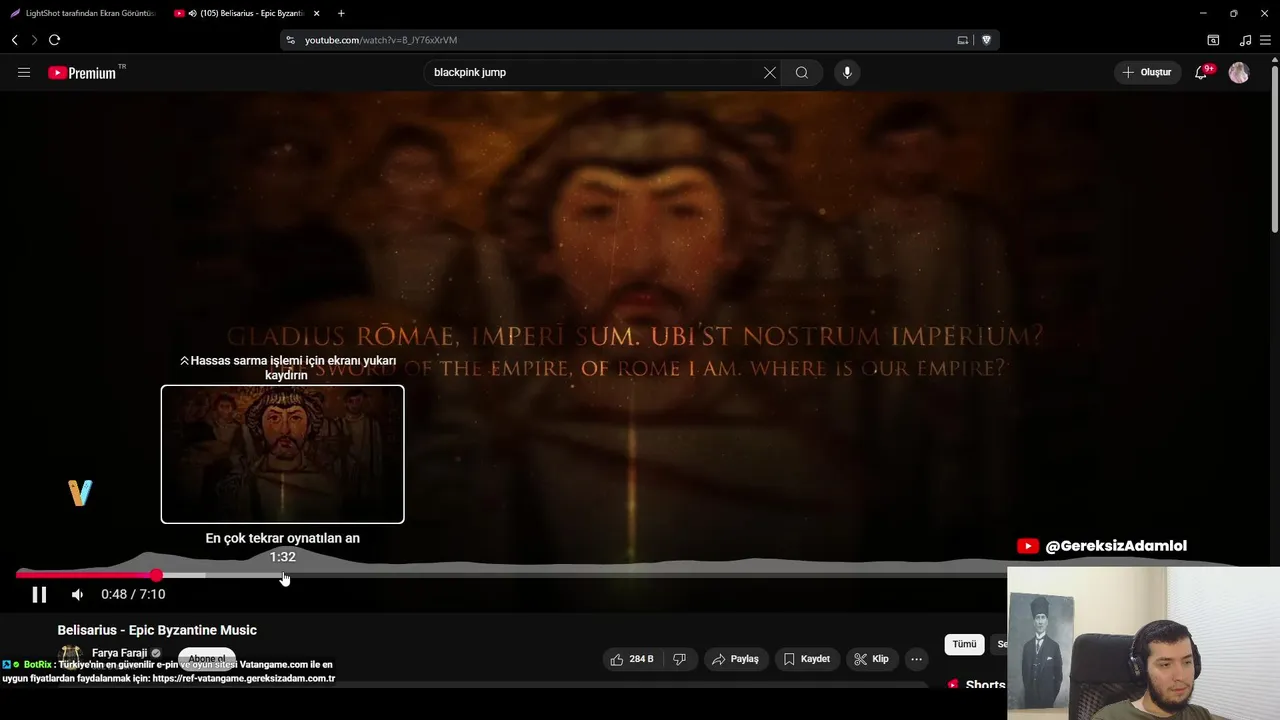The image size is (1280, 720).
Task: Mute tab via speaker icon on tab
Action: pos(193,13)
